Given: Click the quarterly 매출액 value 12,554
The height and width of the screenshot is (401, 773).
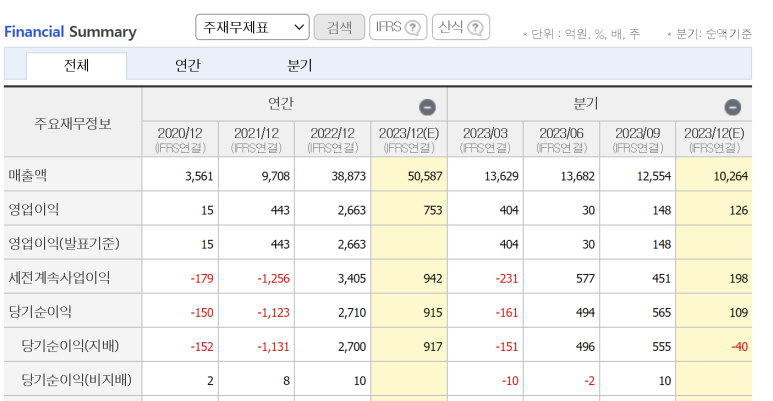Looking at the screenshot, I should pos(654,176).
